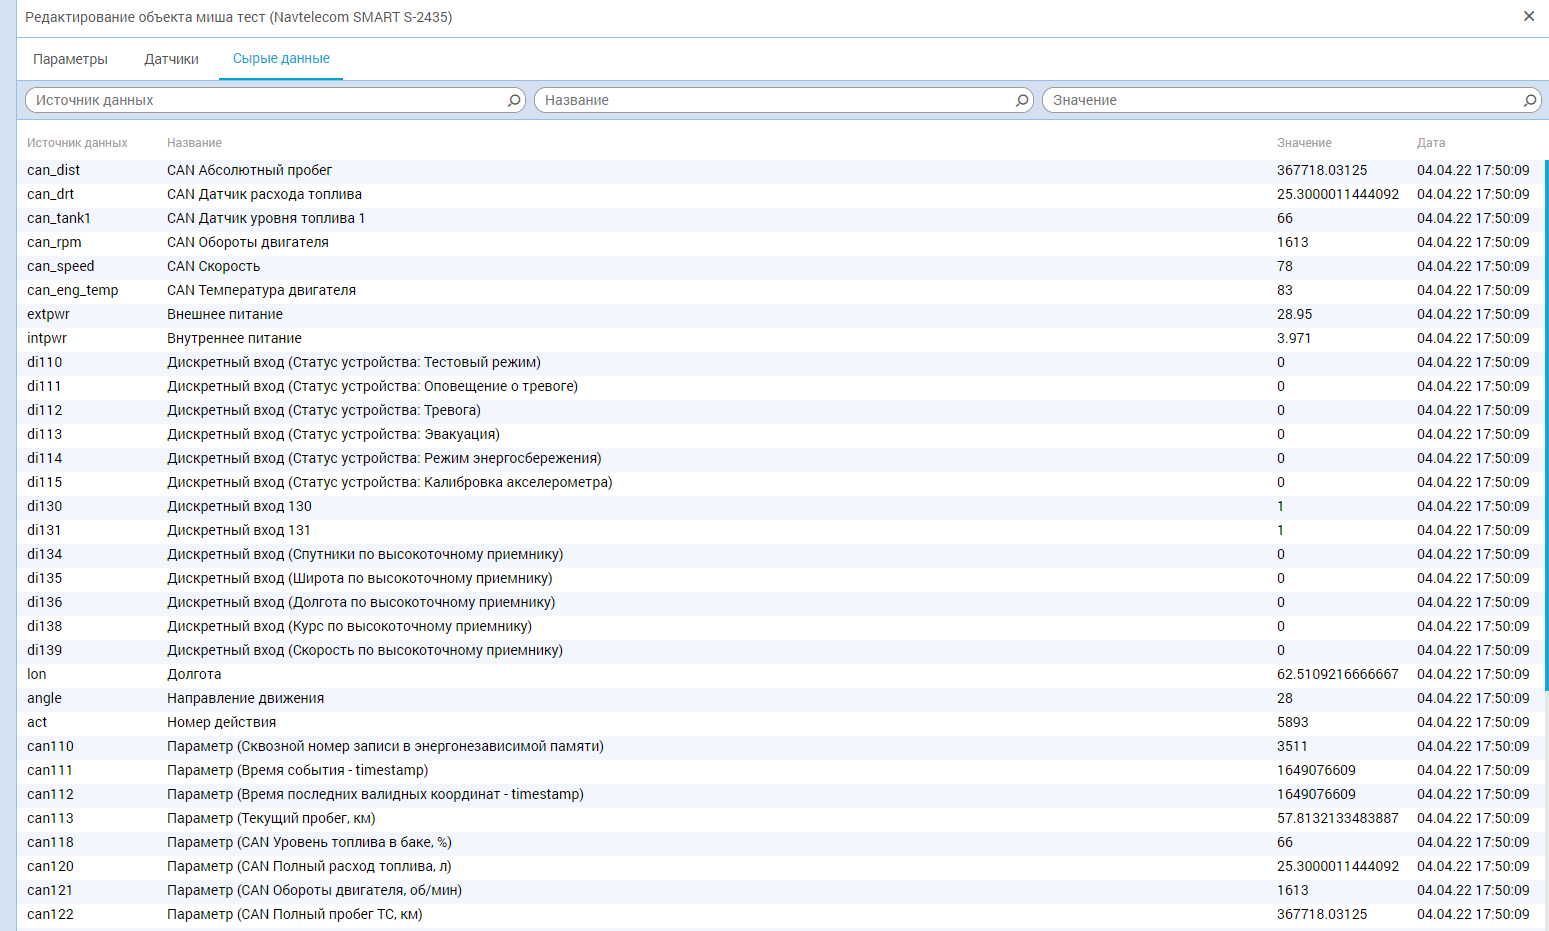Click search icon in Источник данных filter

coord(514,100)
